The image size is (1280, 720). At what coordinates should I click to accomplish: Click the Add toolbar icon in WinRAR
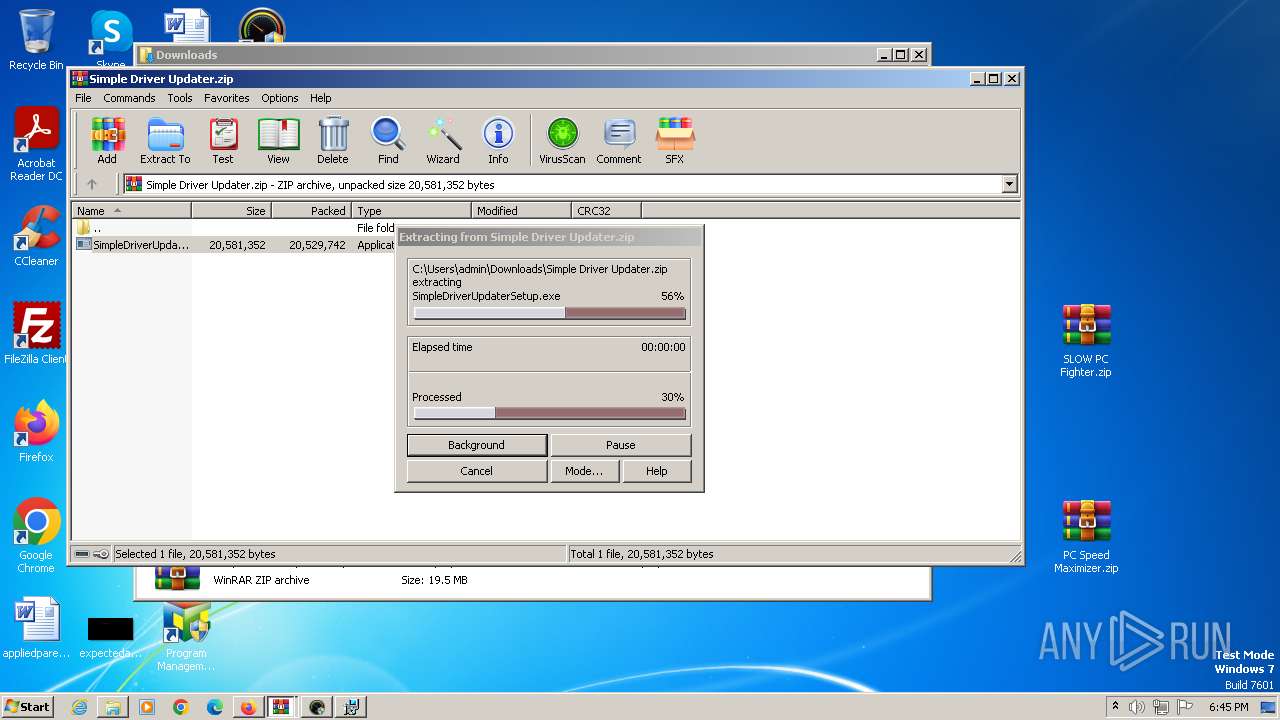[107, 141]
